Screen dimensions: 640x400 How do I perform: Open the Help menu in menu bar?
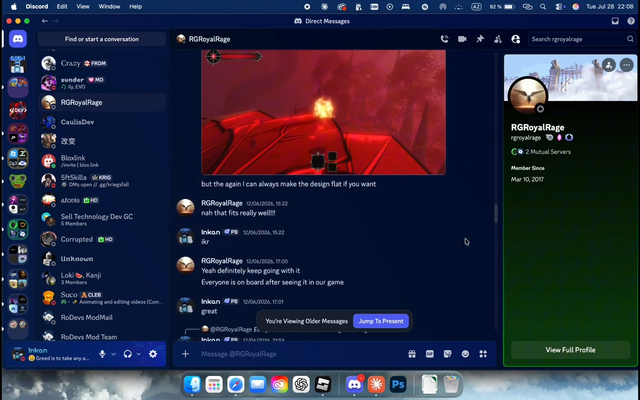click(136, 7)
